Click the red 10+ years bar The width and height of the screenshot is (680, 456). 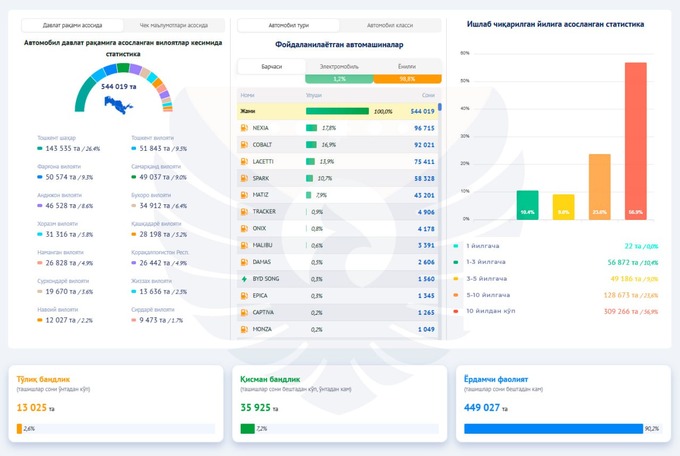[x=635, y=140]
